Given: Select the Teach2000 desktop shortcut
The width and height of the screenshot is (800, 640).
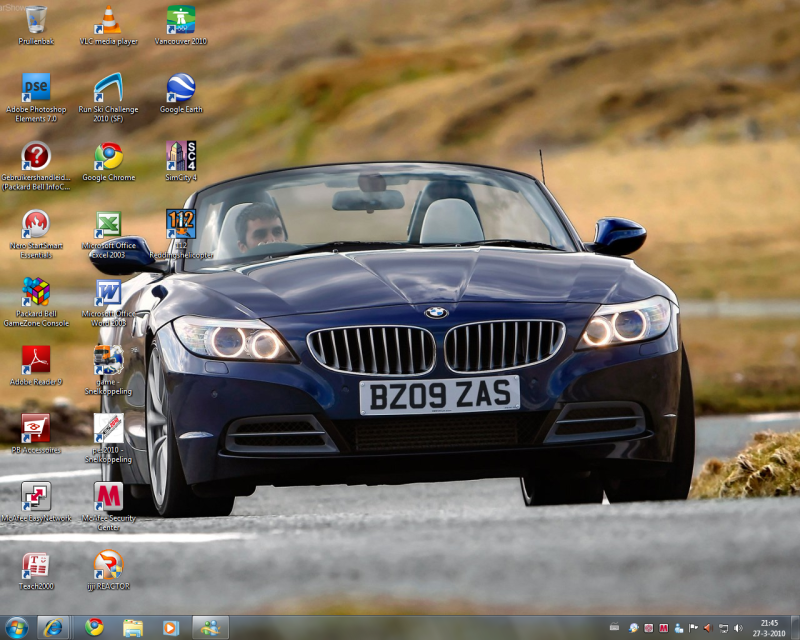Looking at the screenshot, I should [36, 570].
